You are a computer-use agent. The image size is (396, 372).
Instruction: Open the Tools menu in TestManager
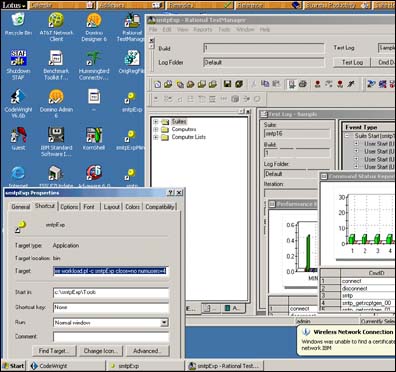[x=224, y=30]
